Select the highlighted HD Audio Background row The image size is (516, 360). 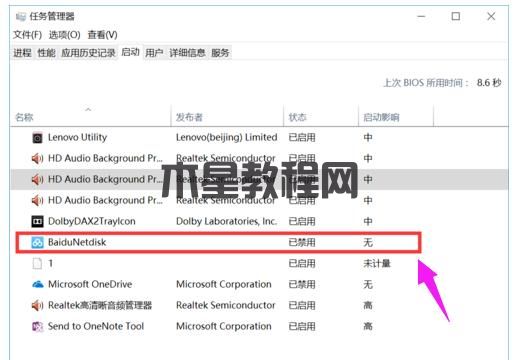(259, 179)
